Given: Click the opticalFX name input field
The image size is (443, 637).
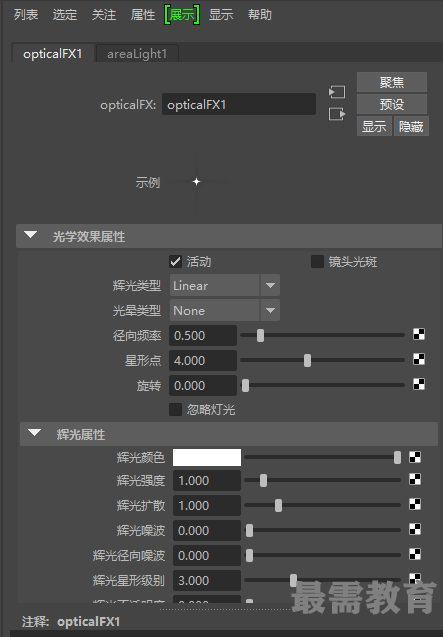Looking at the screenshot, I should point(239,104).
